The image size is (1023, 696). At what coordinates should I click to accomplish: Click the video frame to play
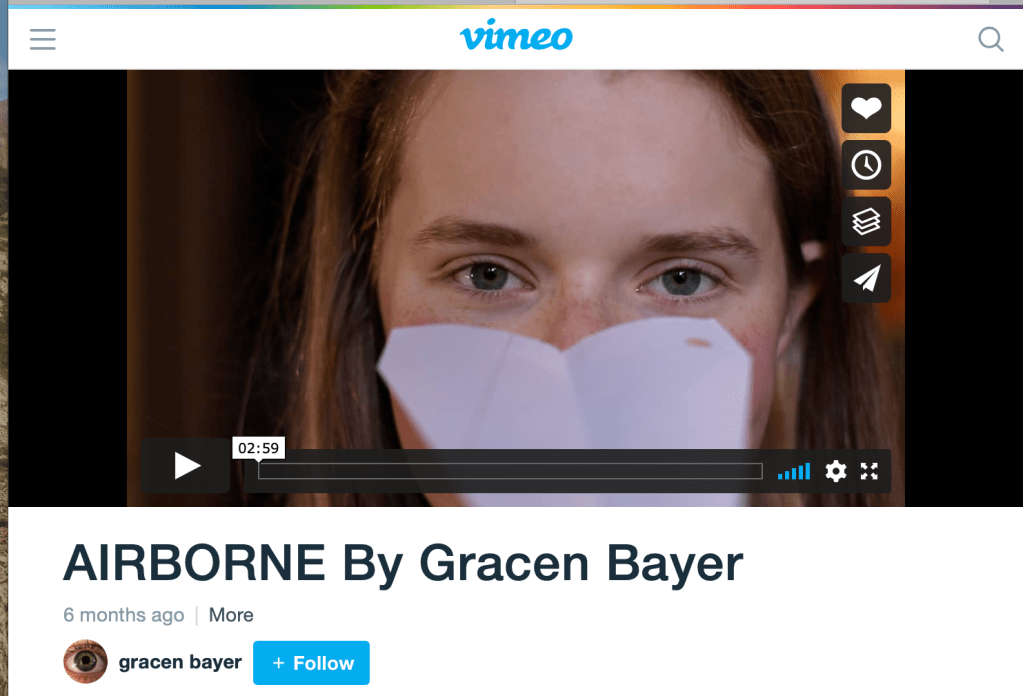(x=515, y=261)
